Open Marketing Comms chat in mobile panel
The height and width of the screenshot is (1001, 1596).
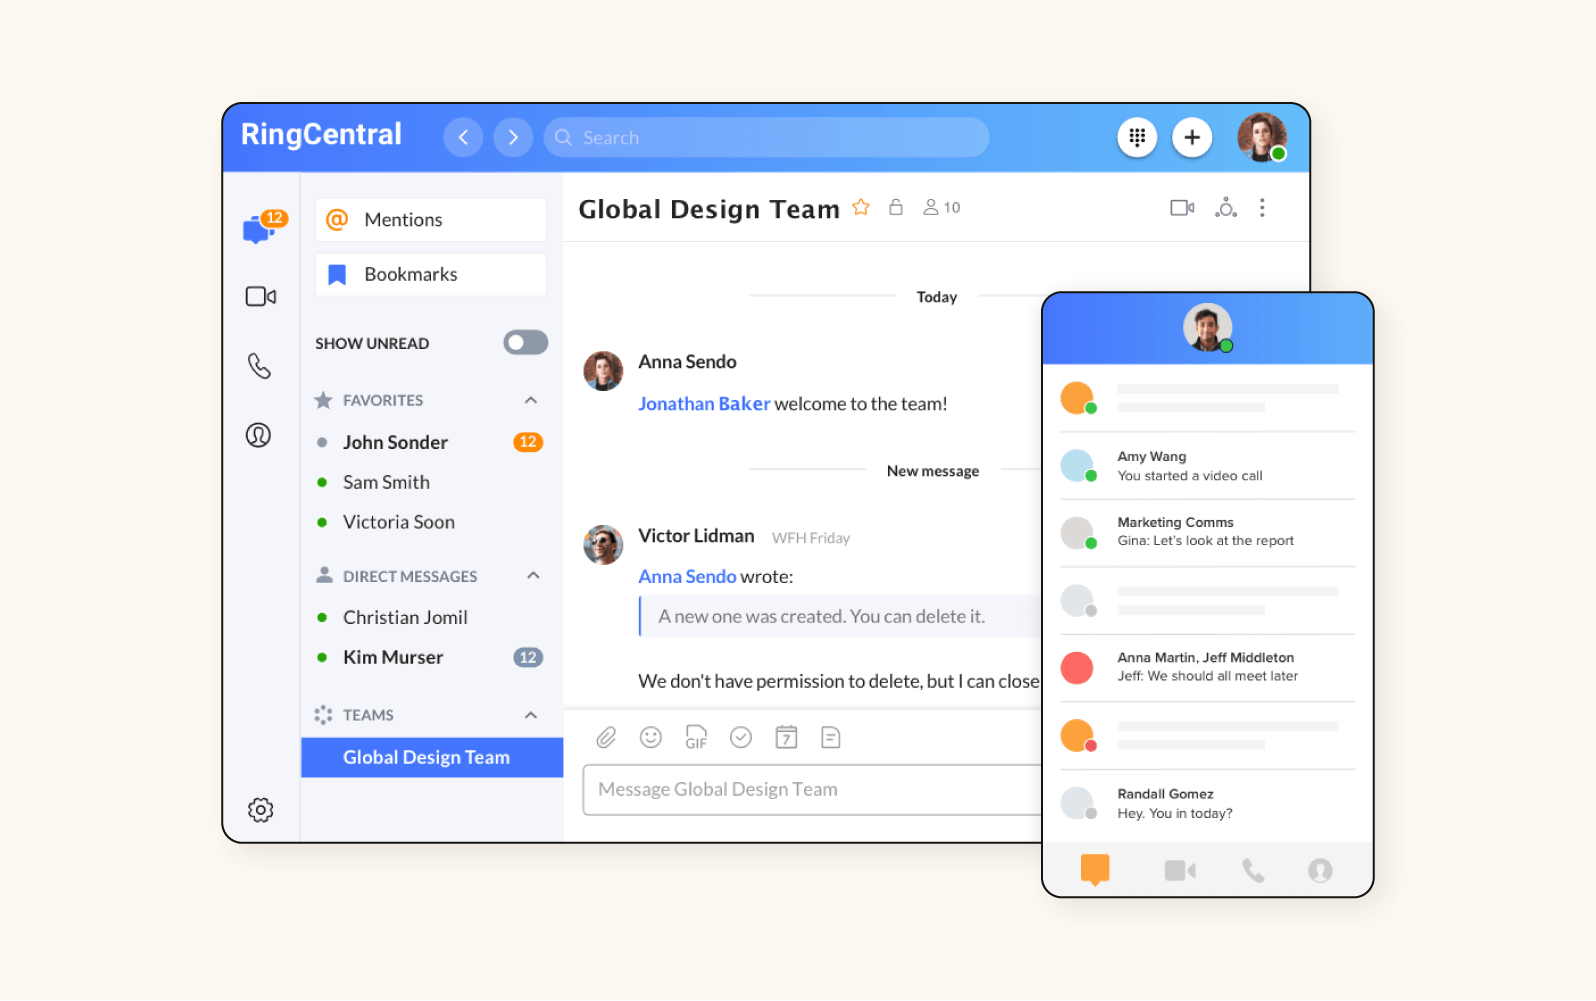(1208, 532)
